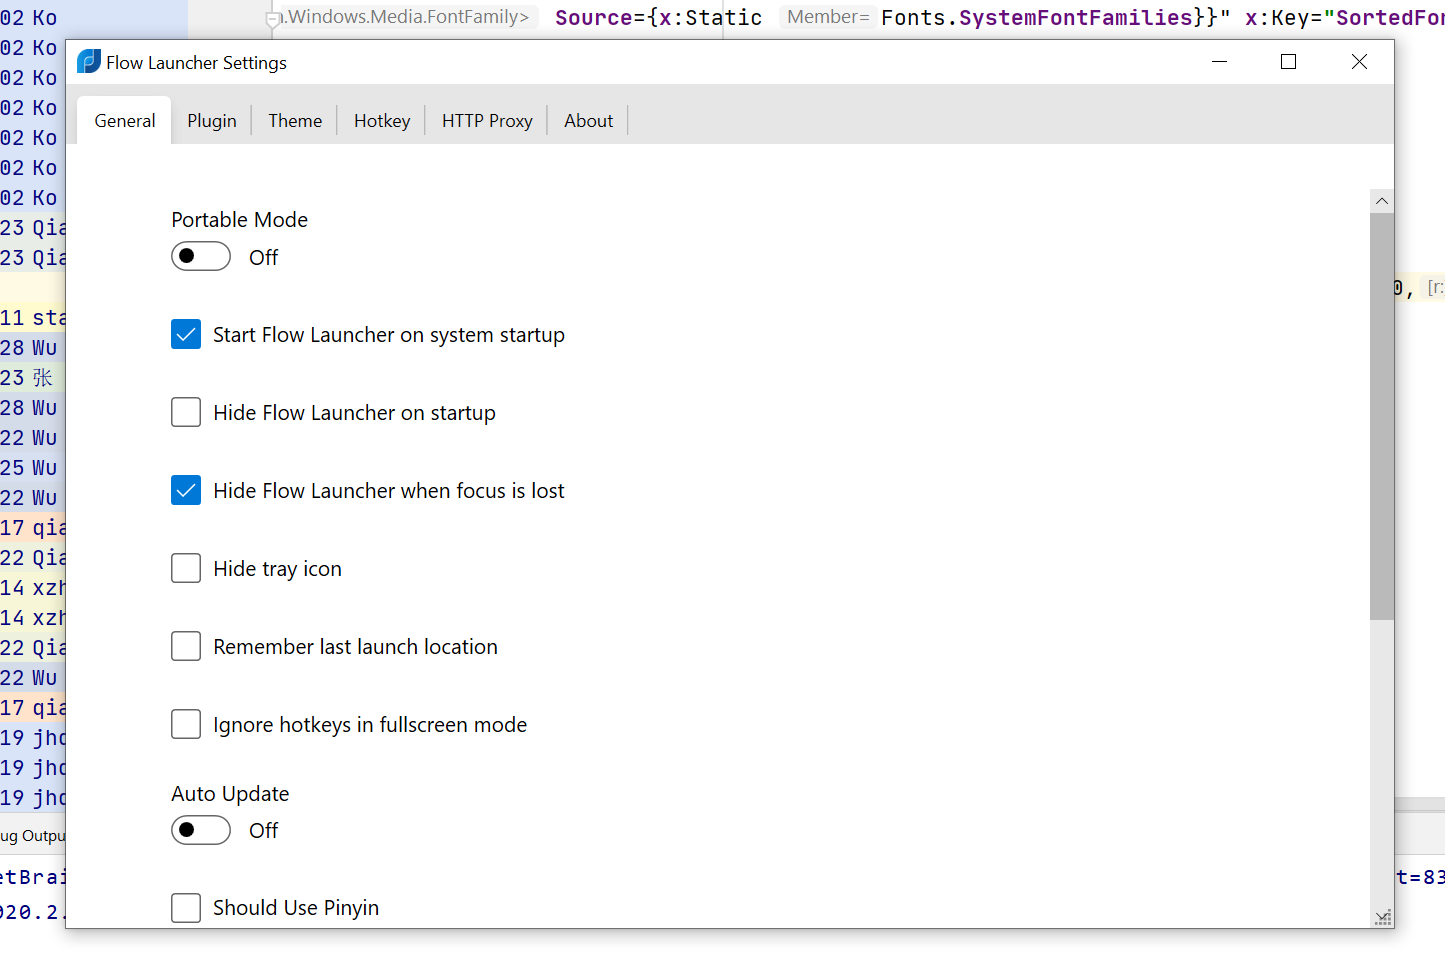
Task: Click the 'Member=' hint in background editor
Action: click(x=828, y=17)
